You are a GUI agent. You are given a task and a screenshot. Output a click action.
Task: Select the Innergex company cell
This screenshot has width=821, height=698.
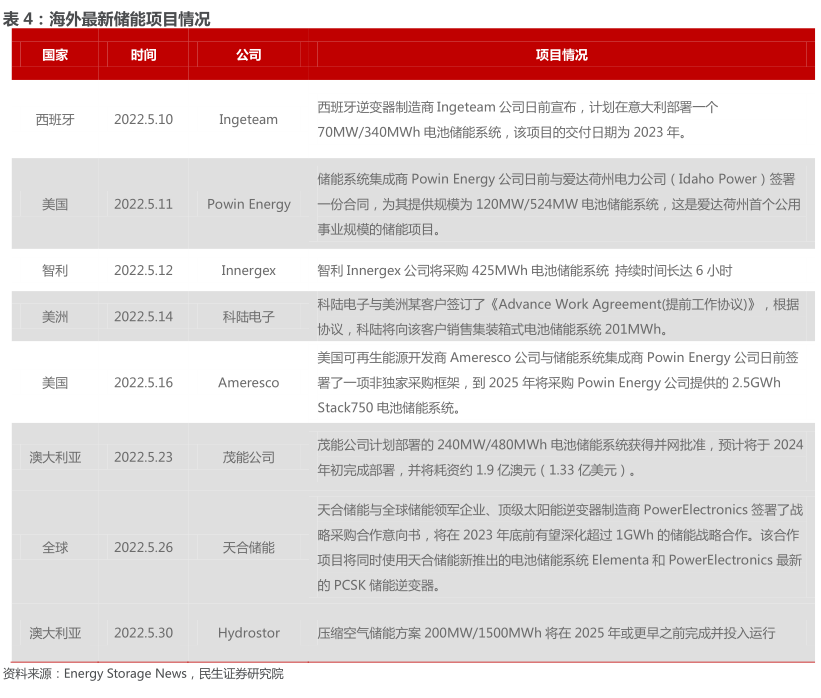point(248,270)
